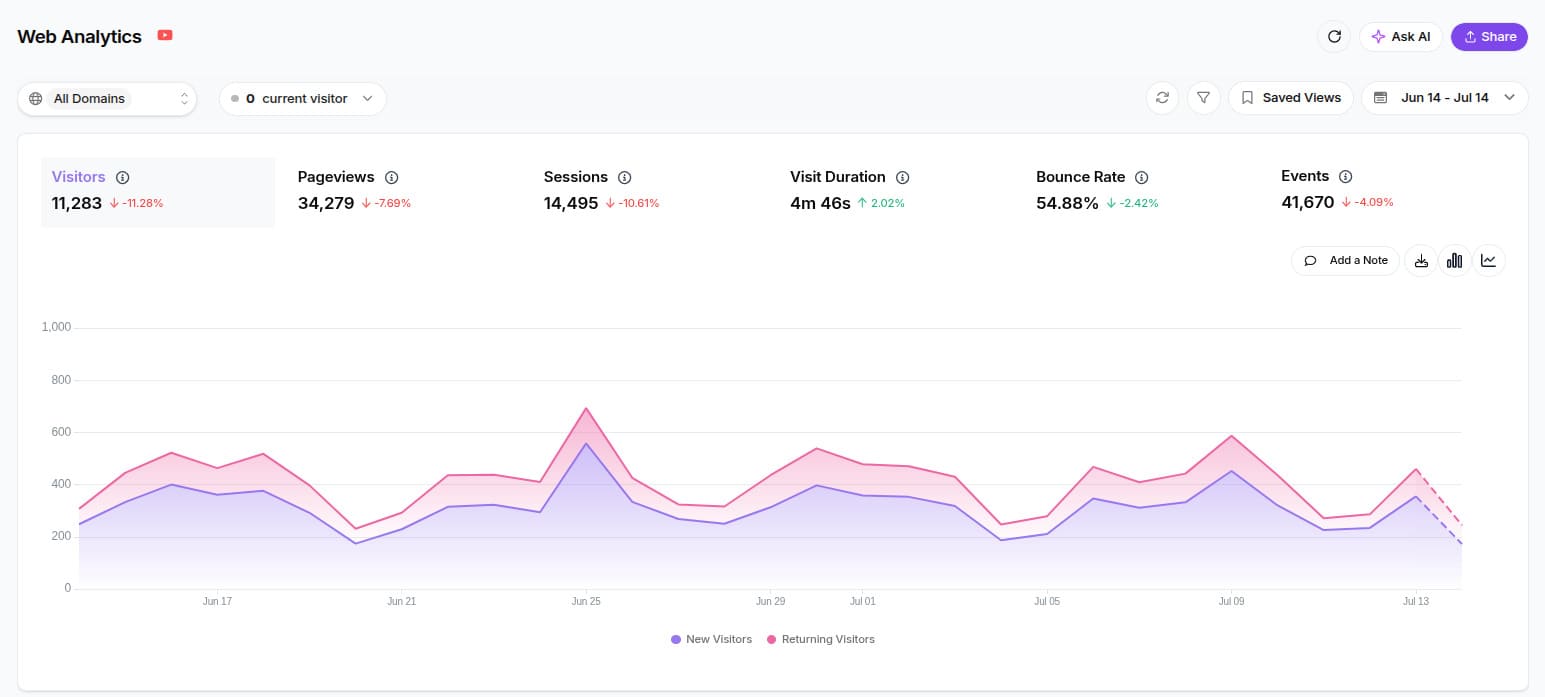Click the 54.88% bounce rate value
The height and width of the screenshot is (697, 1545).
pyautogui.click(x=1067, y=203)
